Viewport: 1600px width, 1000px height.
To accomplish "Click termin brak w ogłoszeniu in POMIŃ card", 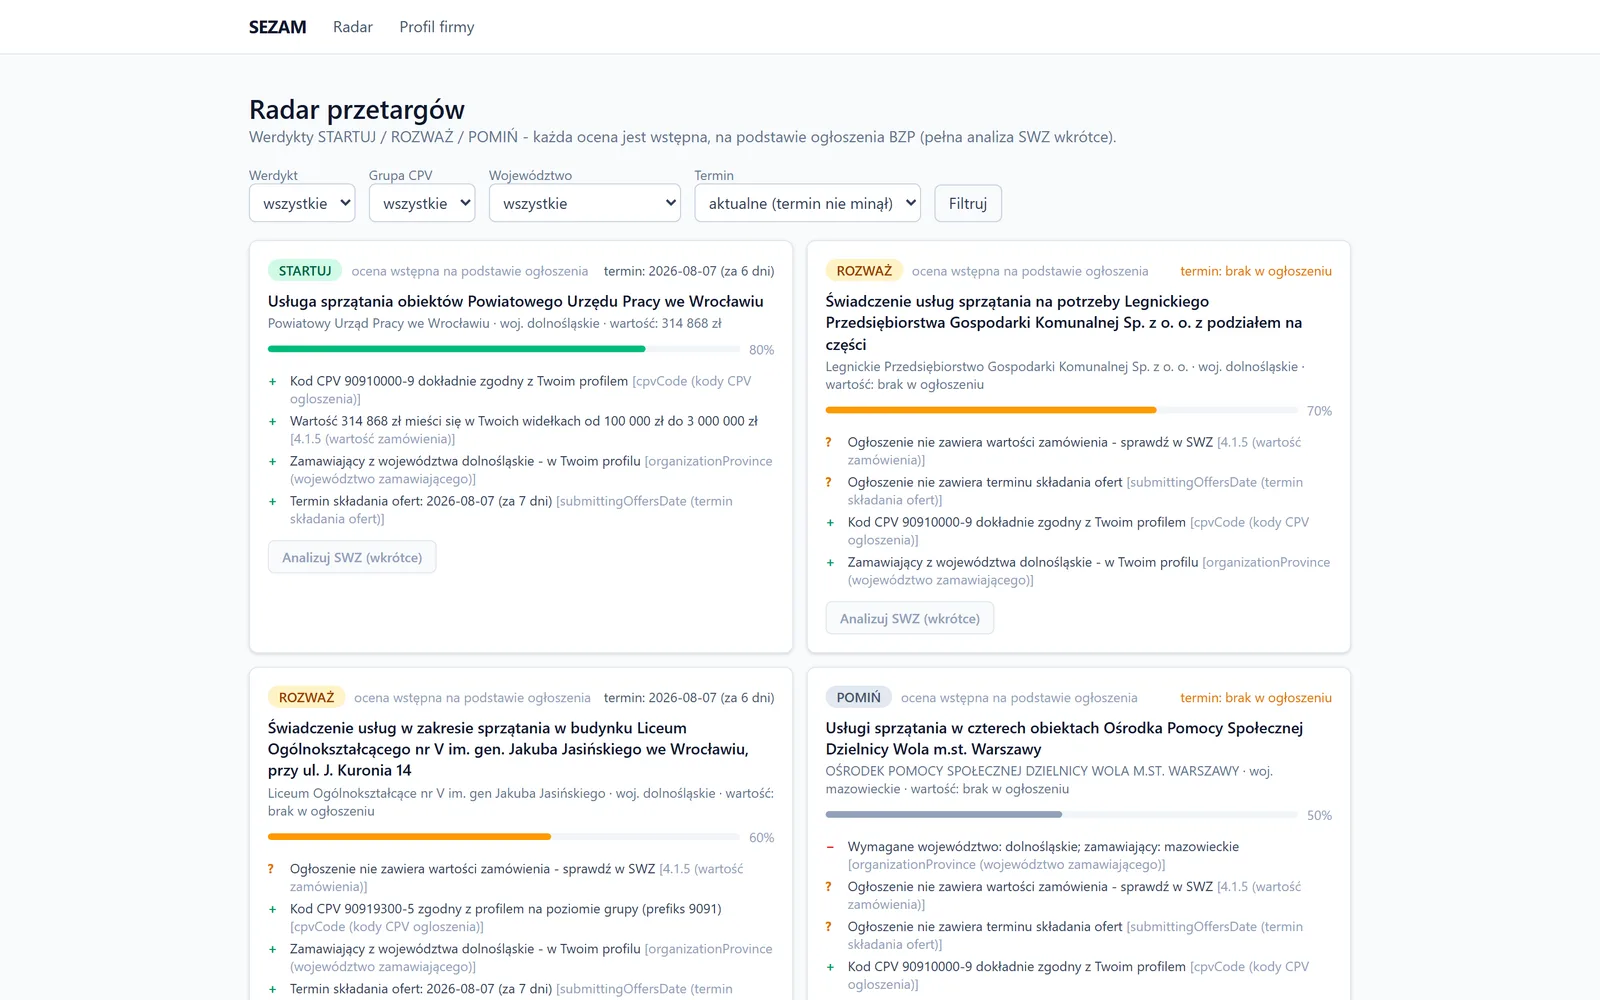I will click(1256, 697).
